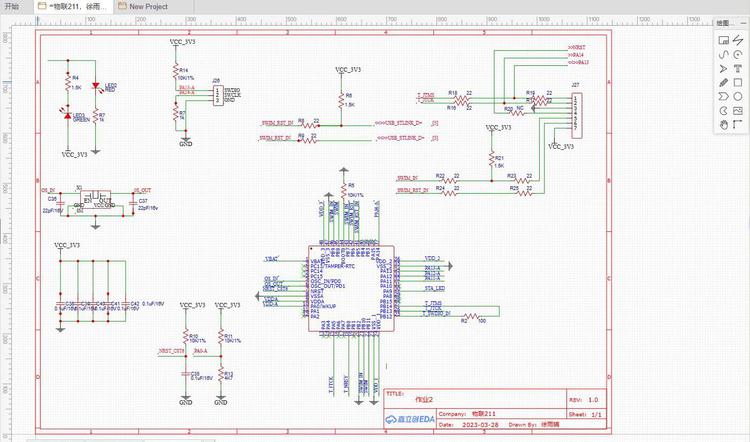Select the central STM32 chip symbol

tap(352, 288)
